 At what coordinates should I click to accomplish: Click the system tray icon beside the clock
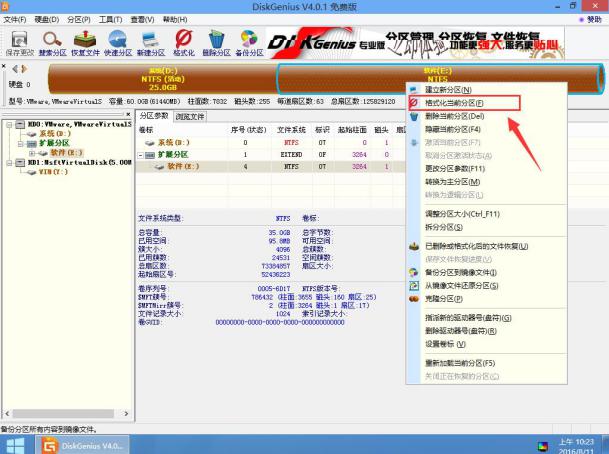543,446
